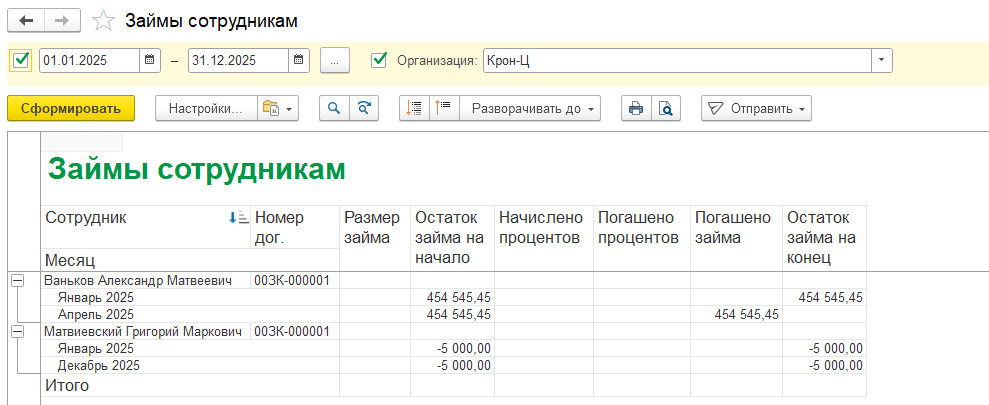The width and height of the screenshot is (989, 405).
Task: Click the Сформировать button
Action: 71,109
